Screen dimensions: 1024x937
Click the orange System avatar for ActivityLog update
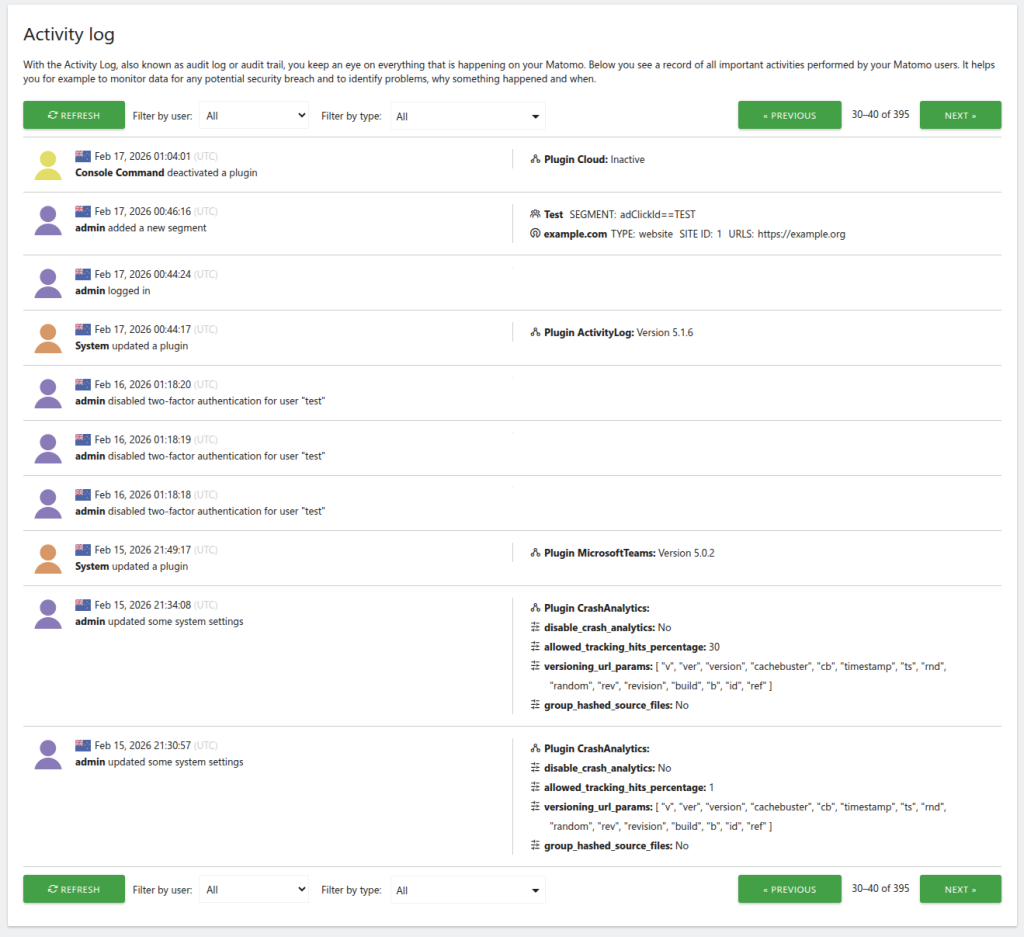pyautogui.click(x=48, y=339)
